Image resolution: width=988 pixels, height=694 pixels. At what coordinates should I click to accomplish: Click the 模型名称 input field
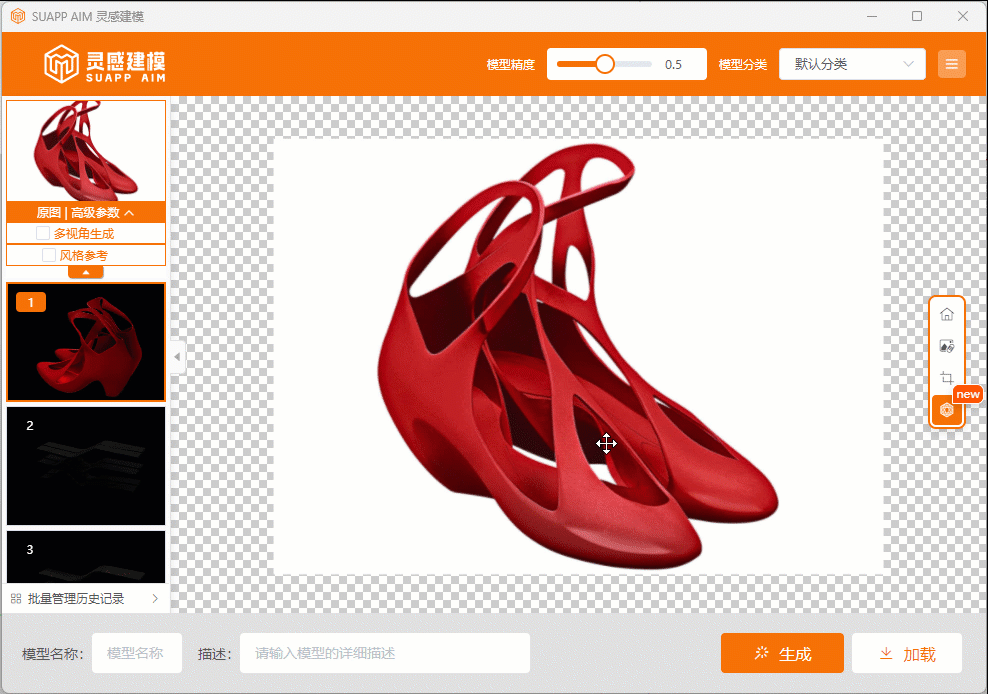[x=136, y=654]
